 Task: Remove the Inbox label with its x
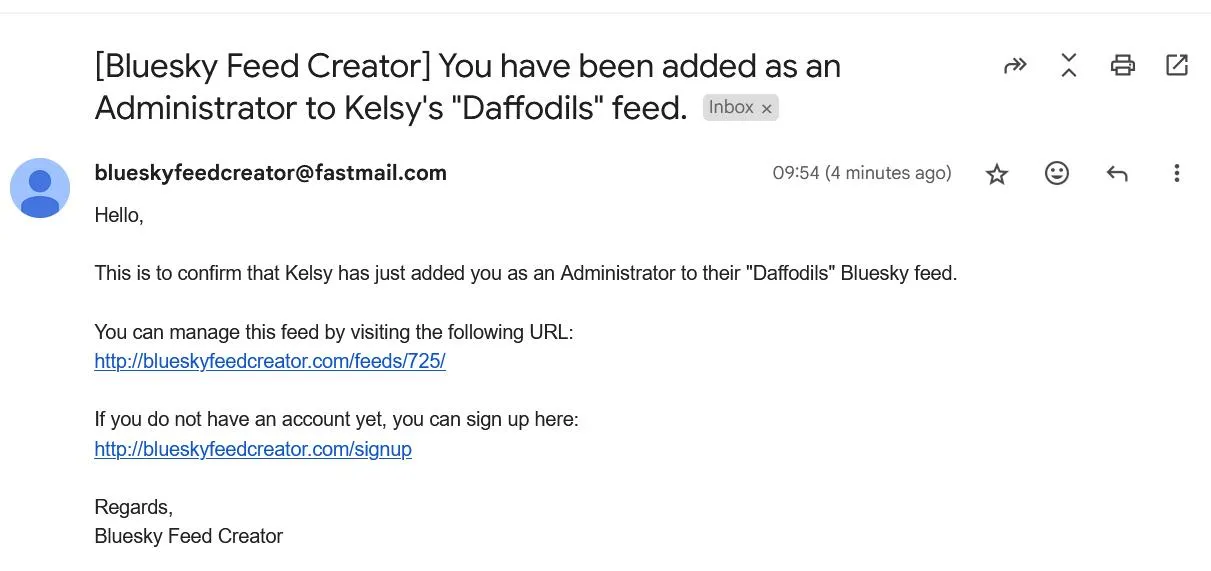click(x=767, y=109)
